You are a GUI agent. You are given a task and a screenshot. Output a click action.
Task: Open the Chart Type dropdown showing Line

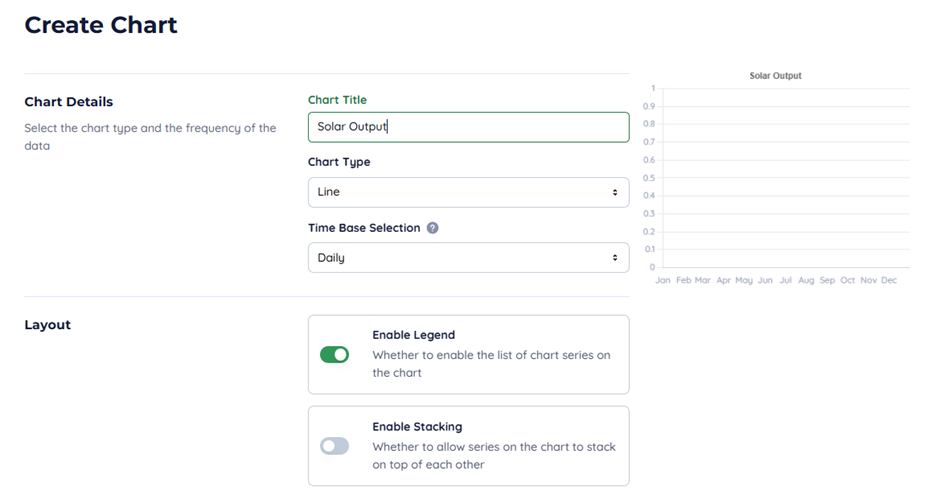coord(468,192)
